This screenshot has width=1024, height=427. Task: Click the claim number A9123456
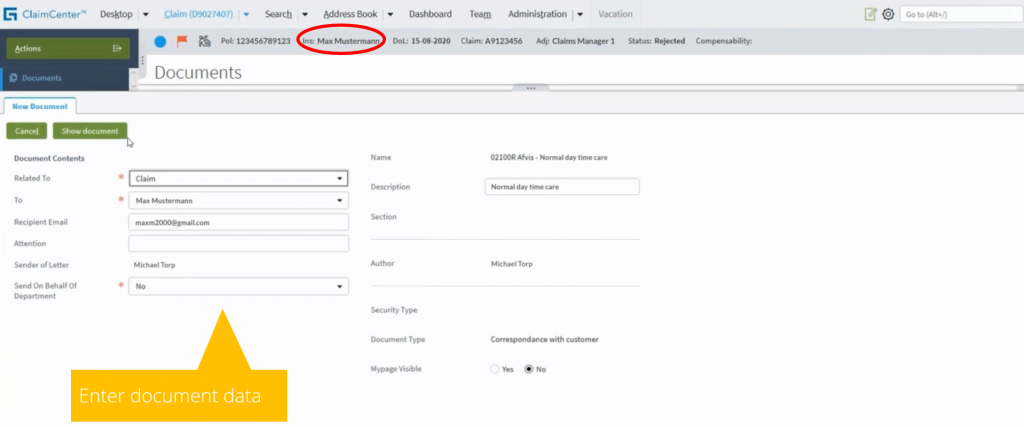pos(503,41)
